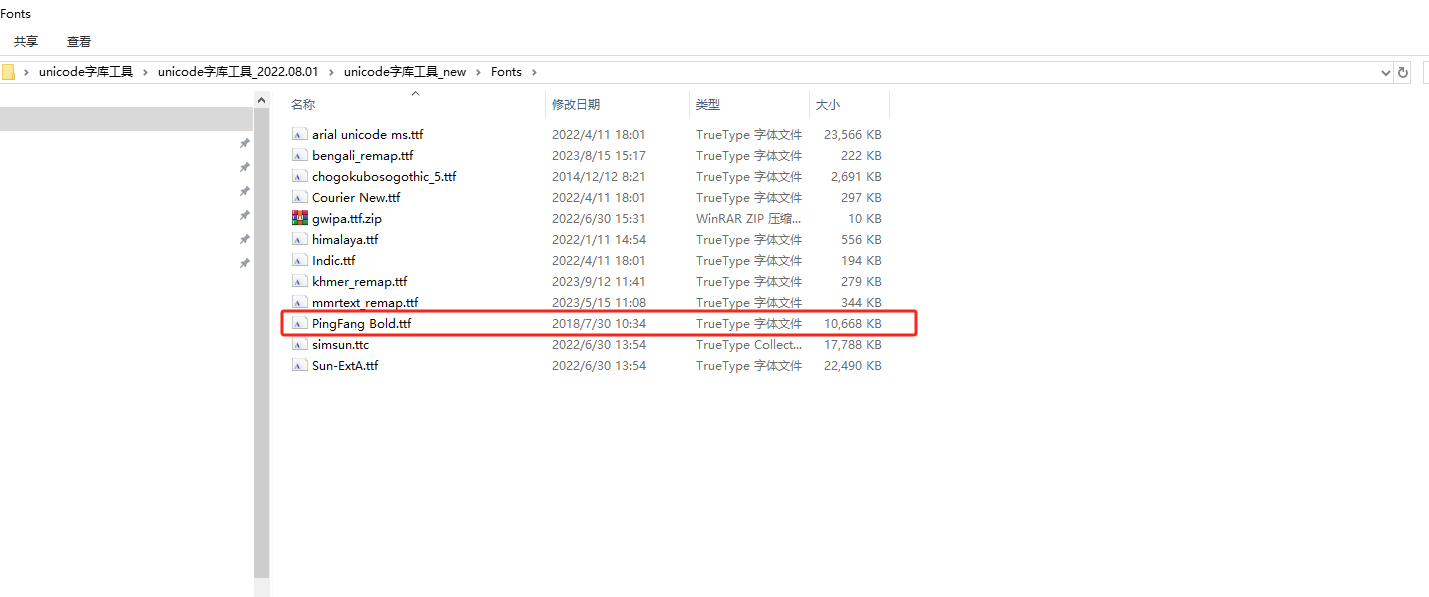The width and height of the screenshot is (1429, 597).
Task: Click the mmrtext_remap.ttf file icon
Action: 299,302
